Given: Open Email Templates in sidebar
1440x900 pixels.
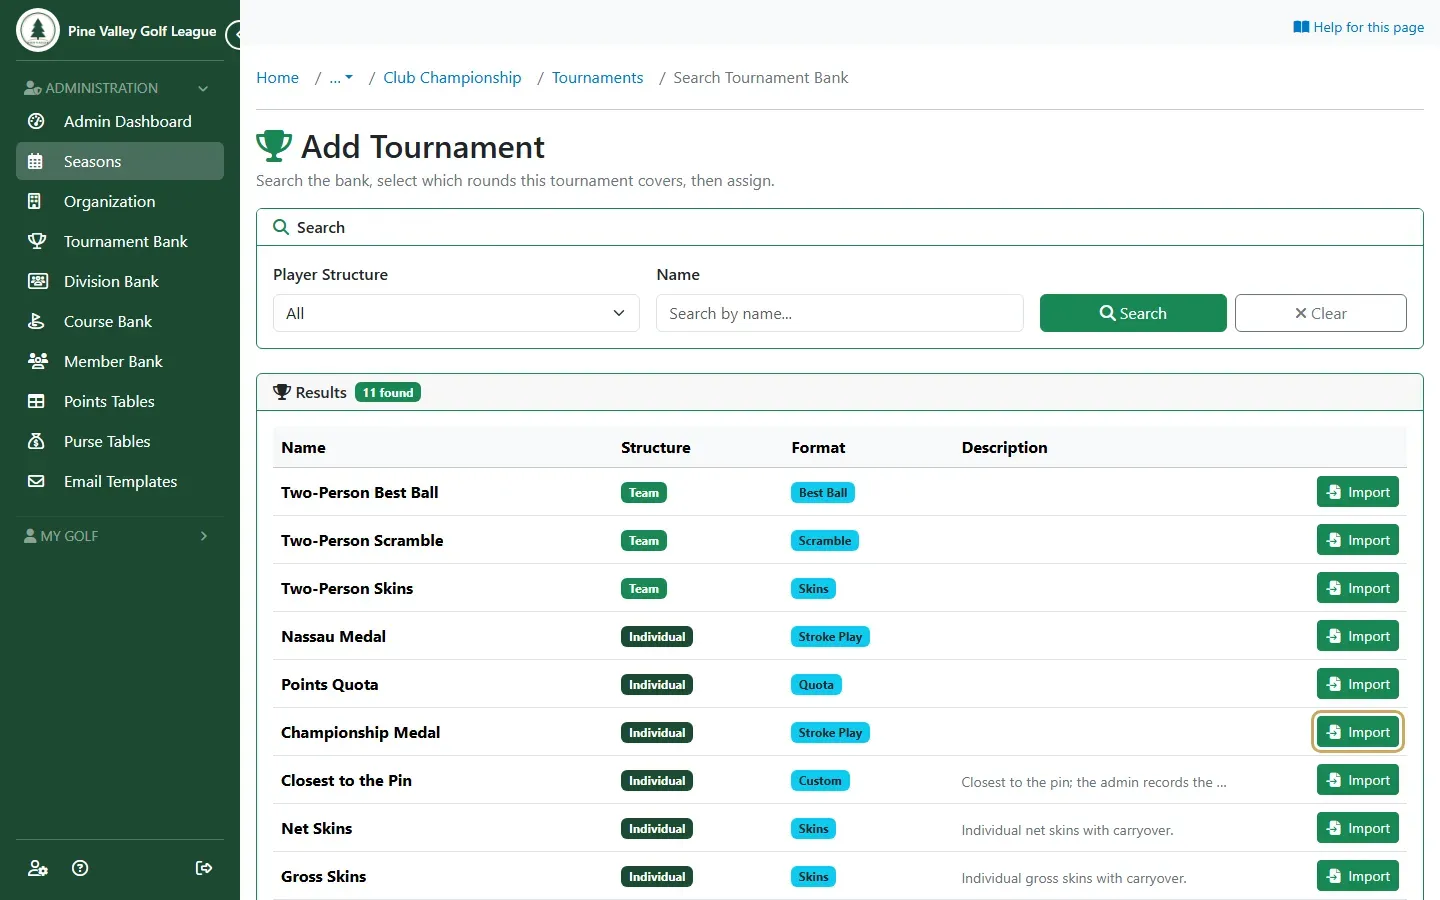Looking at the screenshot, I should click(x=120, y=481).
